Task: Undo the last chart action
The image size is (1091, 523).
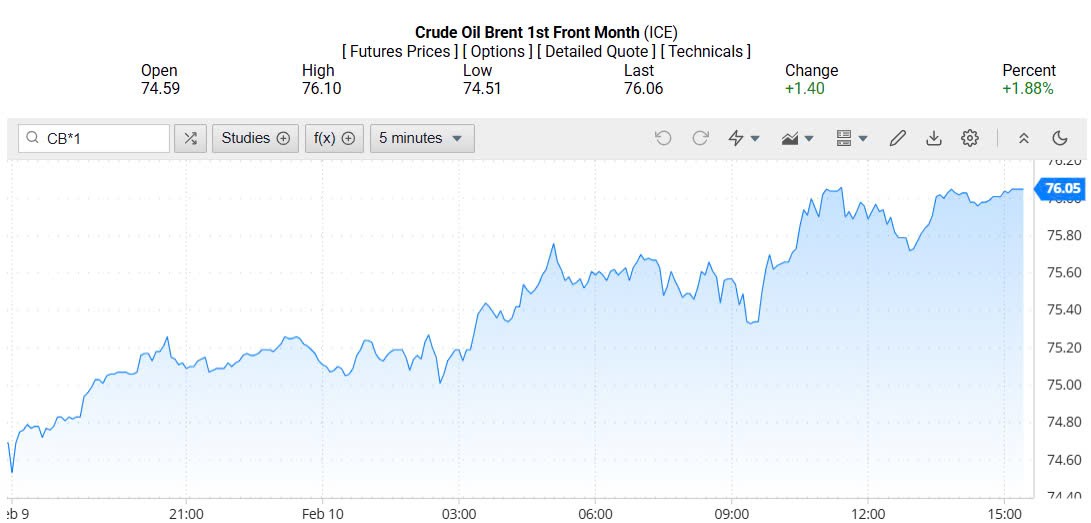Action: 663,138
